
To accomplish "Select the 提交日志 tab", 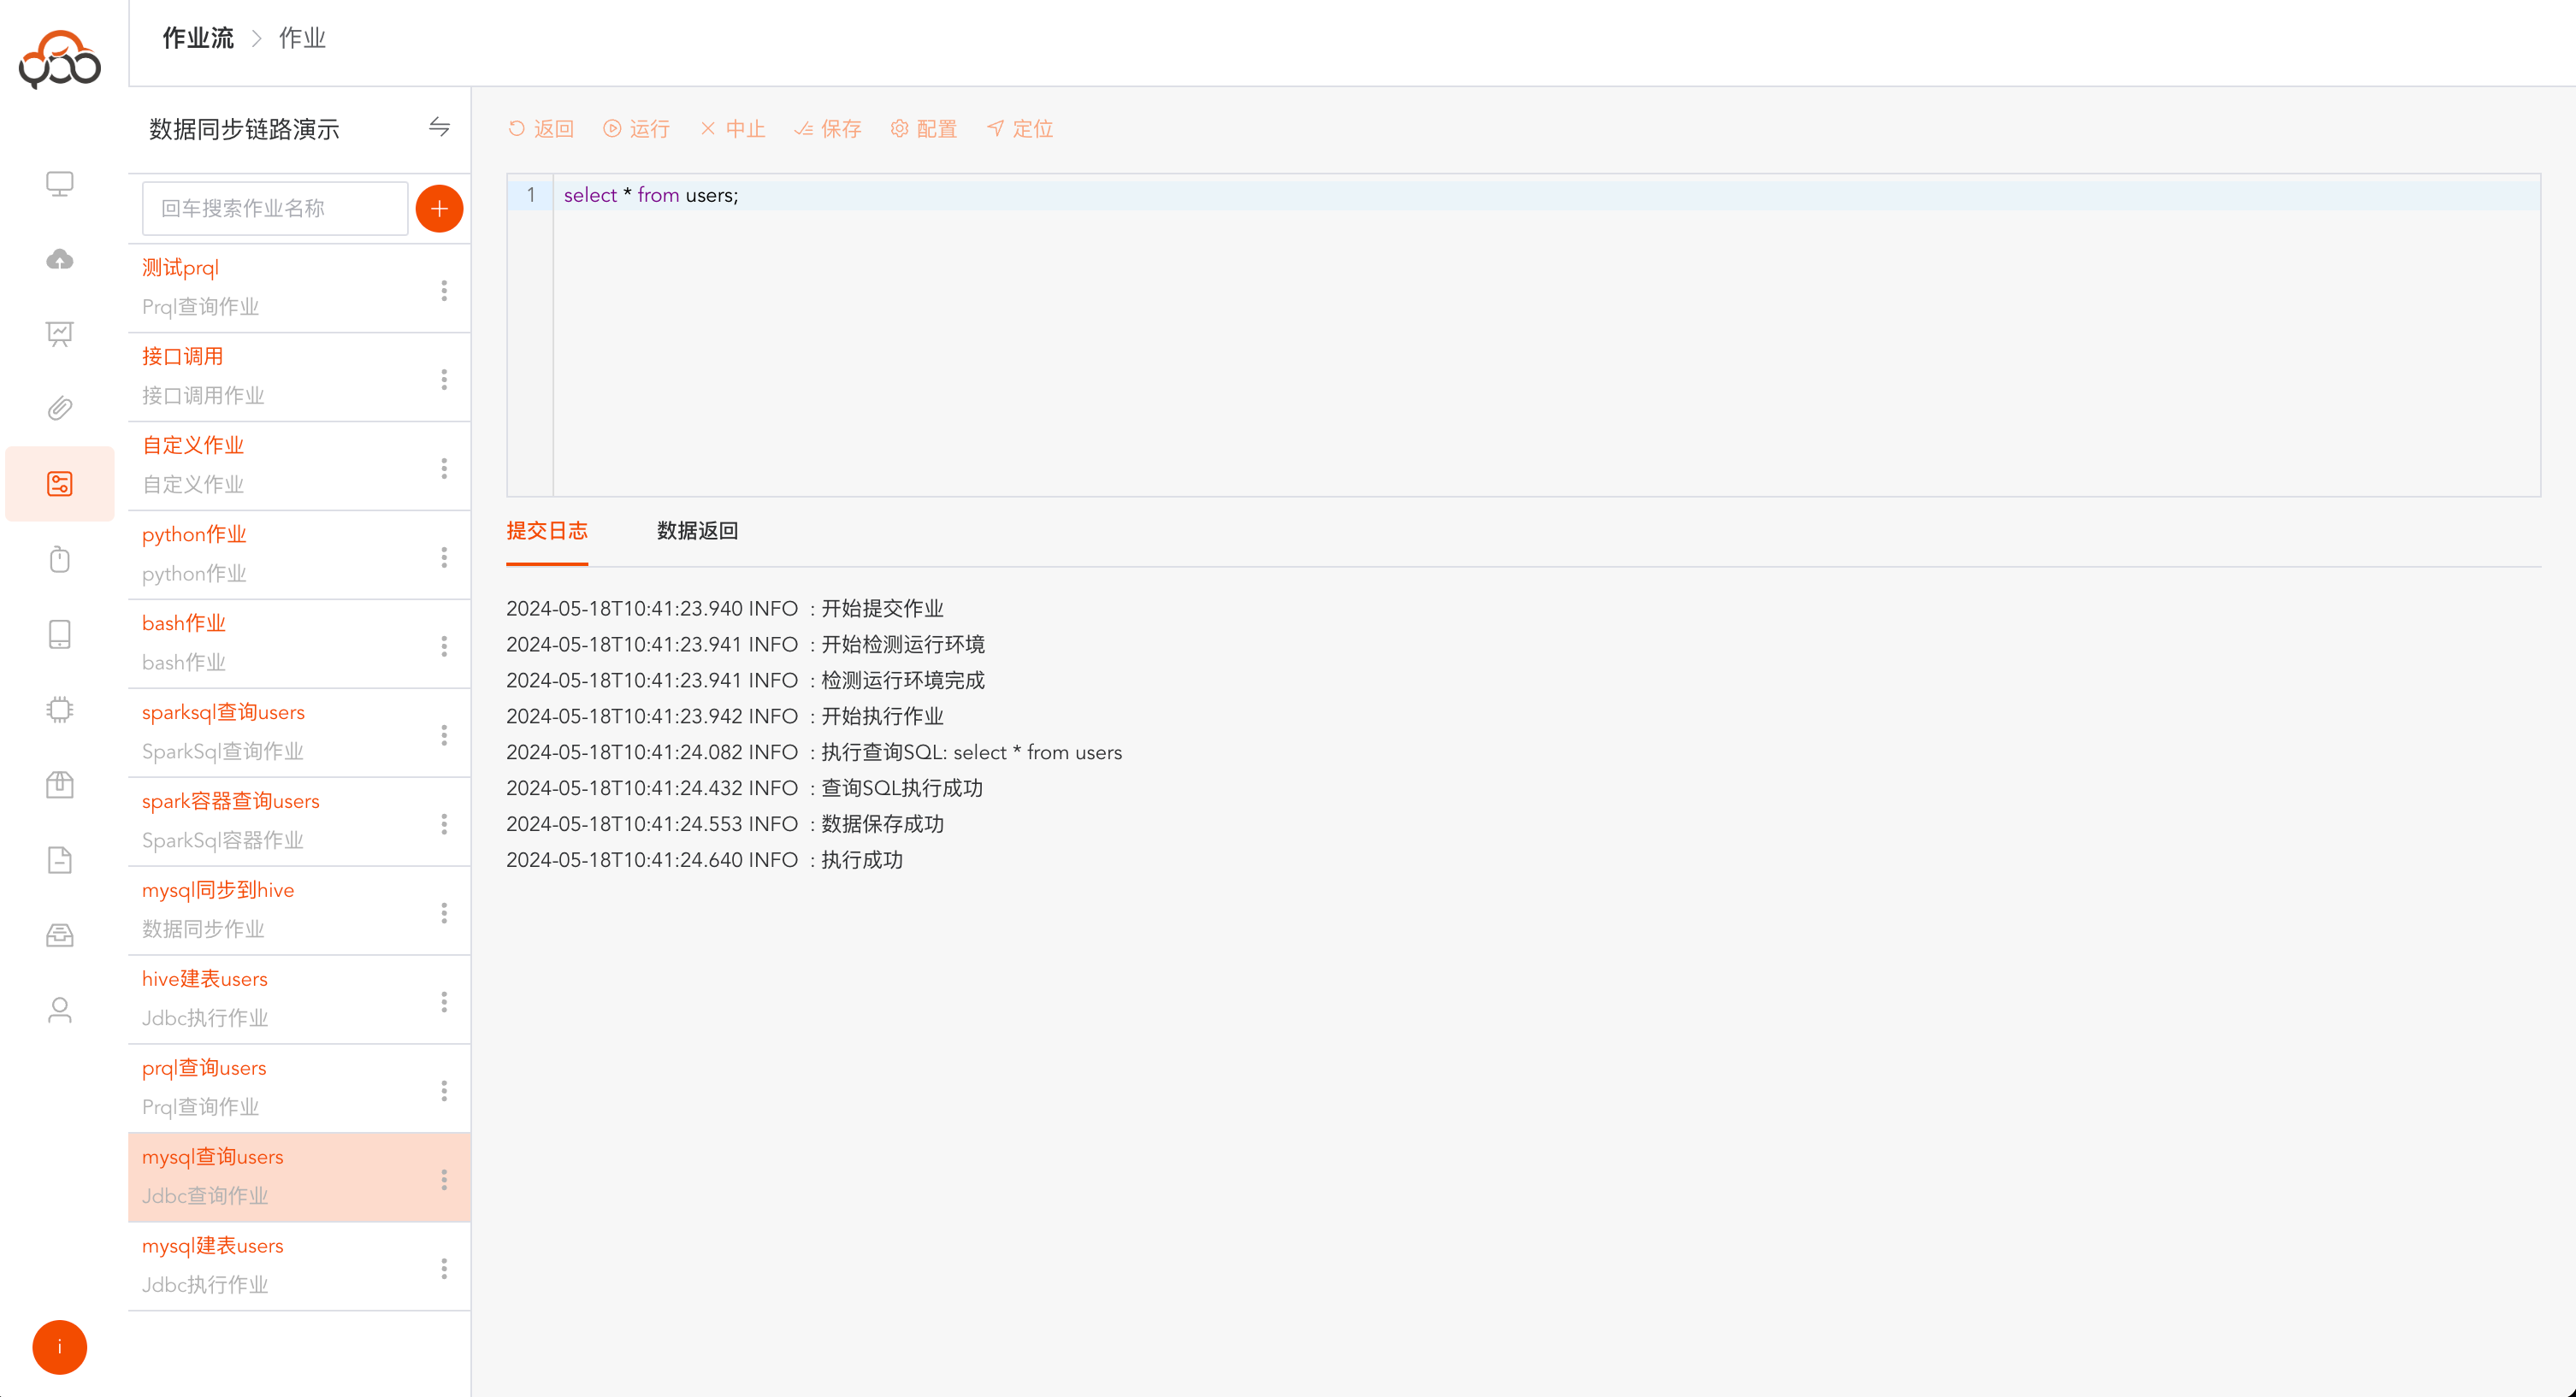I will tap(546, 531).
